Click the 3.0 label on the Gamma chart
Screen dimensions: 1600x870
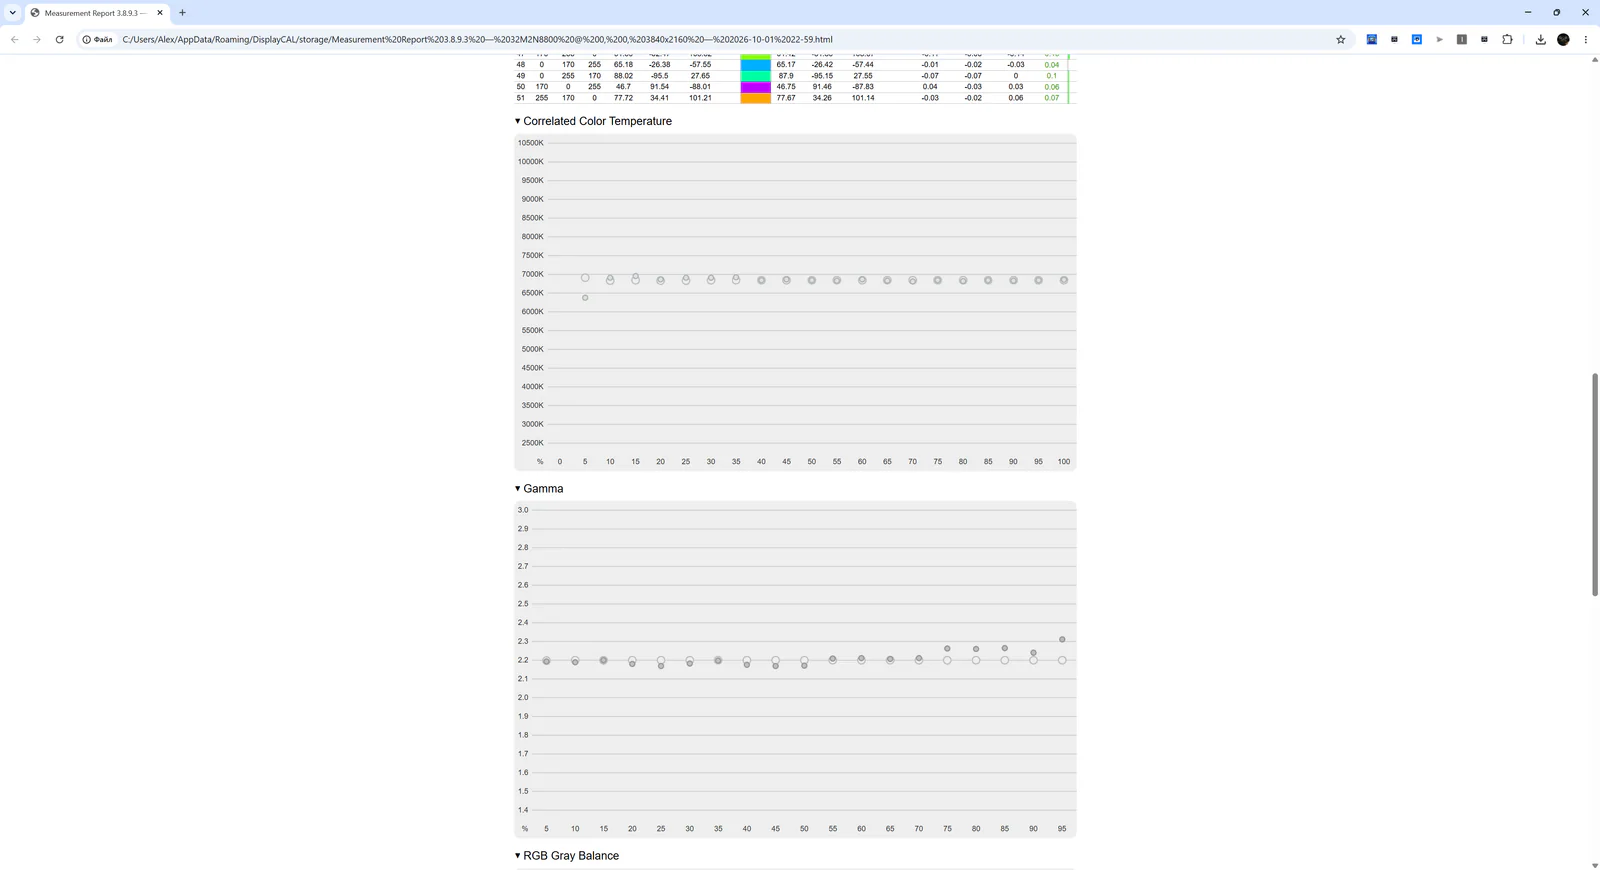[523, 510]
